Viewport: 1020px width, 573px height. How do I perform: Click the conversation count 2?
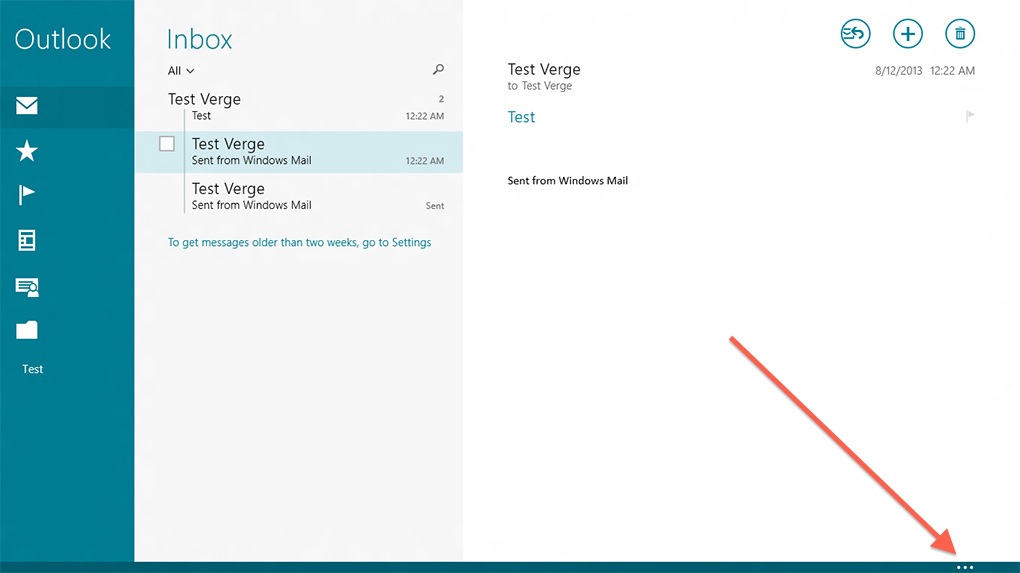pos(441,99)
